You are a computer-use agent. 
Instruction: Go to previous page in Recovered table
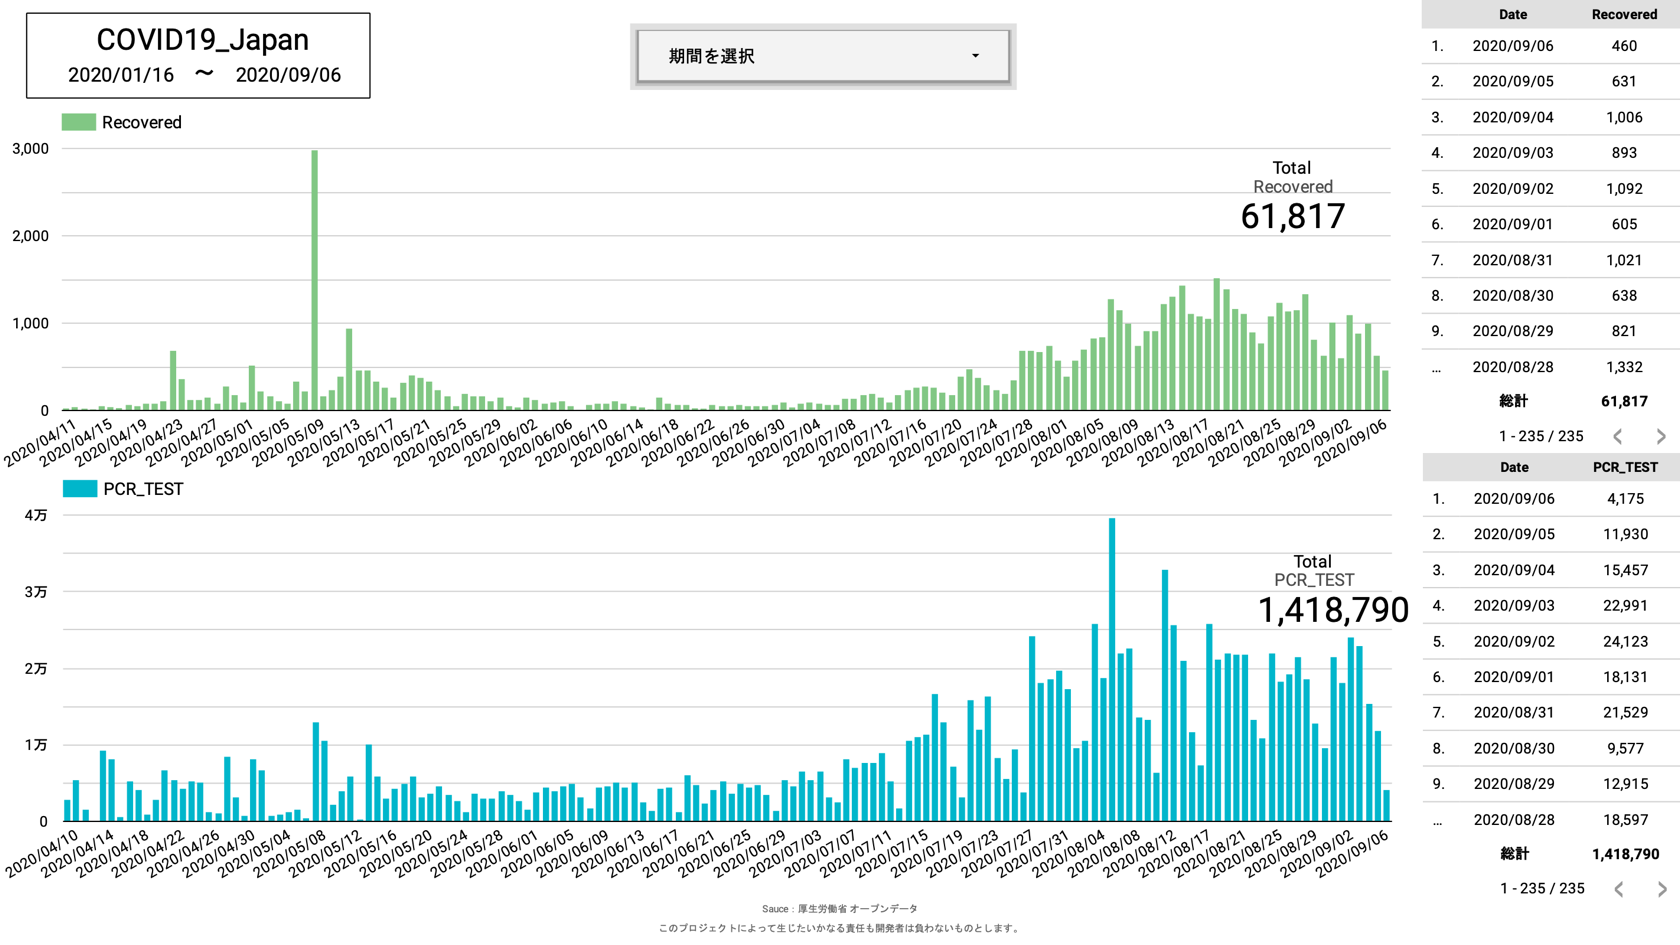click(1617, 436)
